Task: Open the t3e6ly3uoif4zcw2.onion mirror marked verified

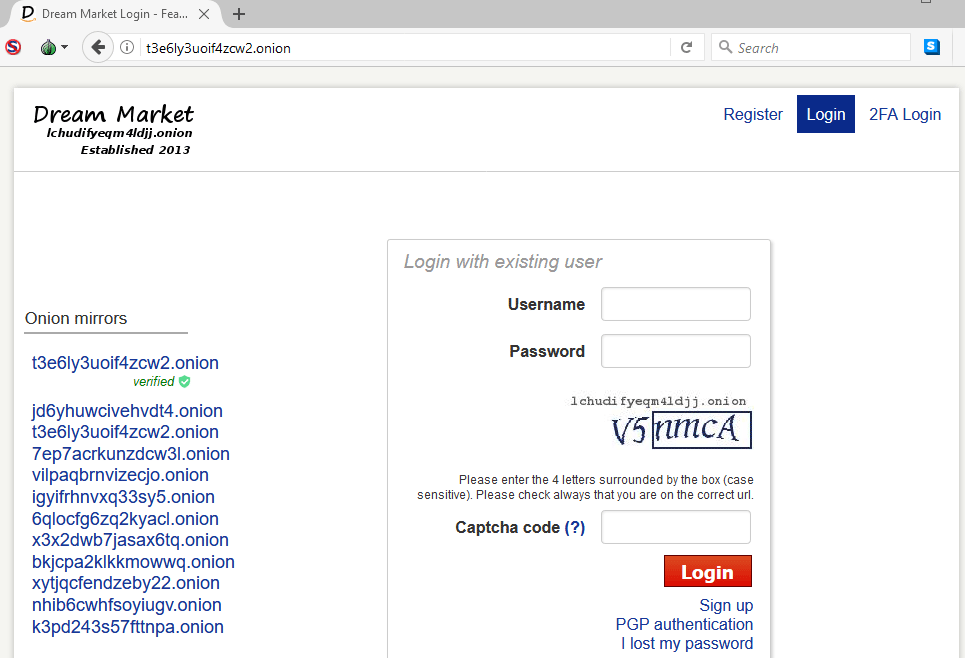Action: point(125,363)
